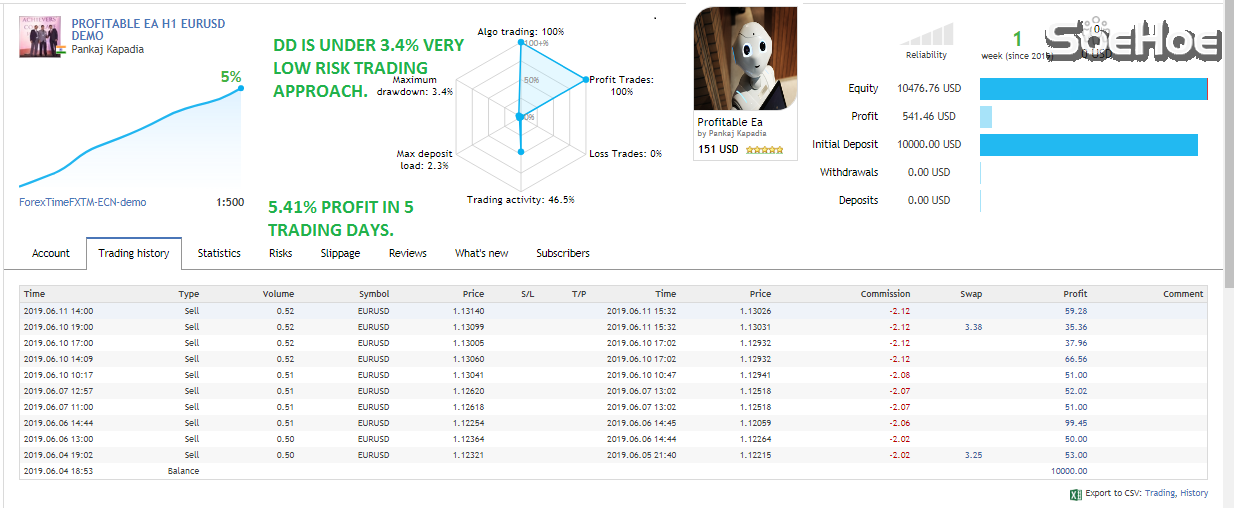
Task: Export CSV via the History link
Action: pos(1193,493)
